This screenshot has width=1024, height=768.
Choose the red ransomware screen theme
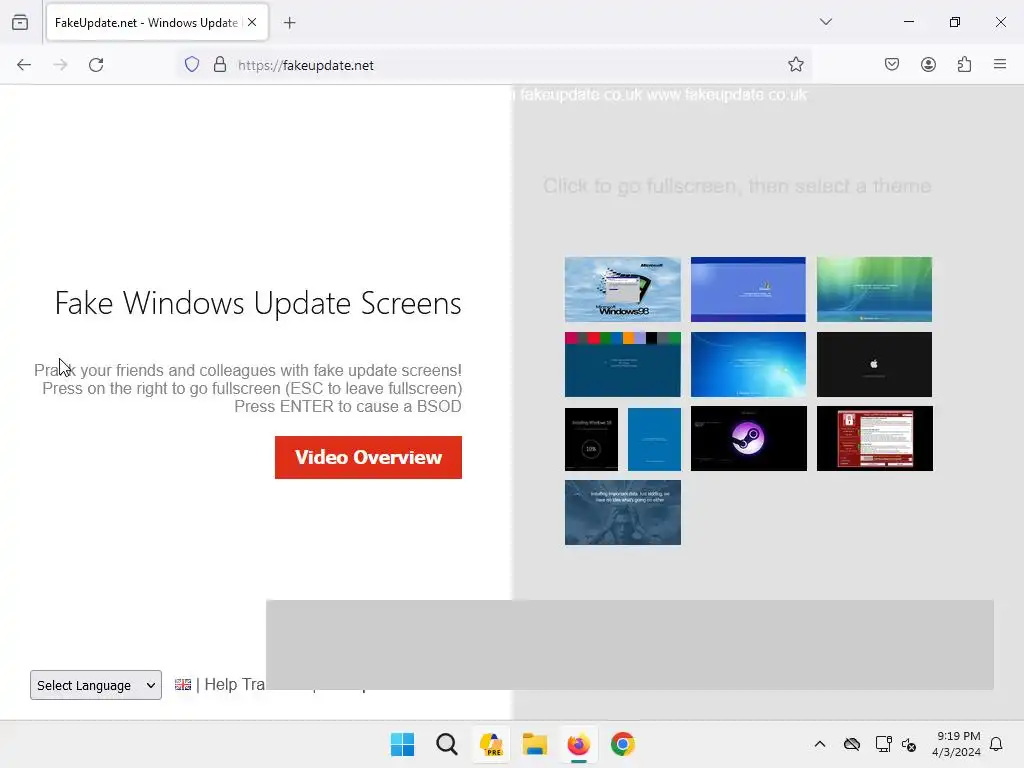pyautogui.click(x=875, y=438)
